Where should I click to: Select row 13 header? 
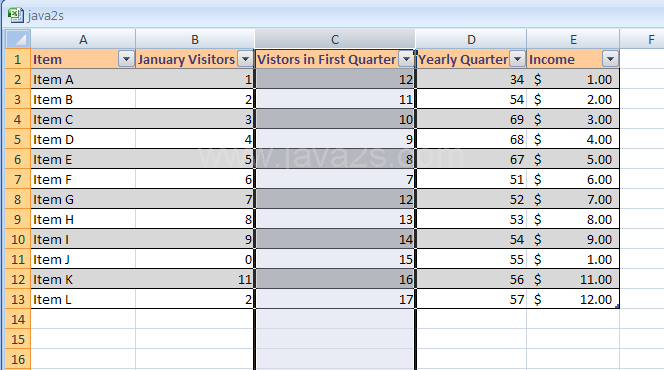pyautogui.click(x=18, y=299)
